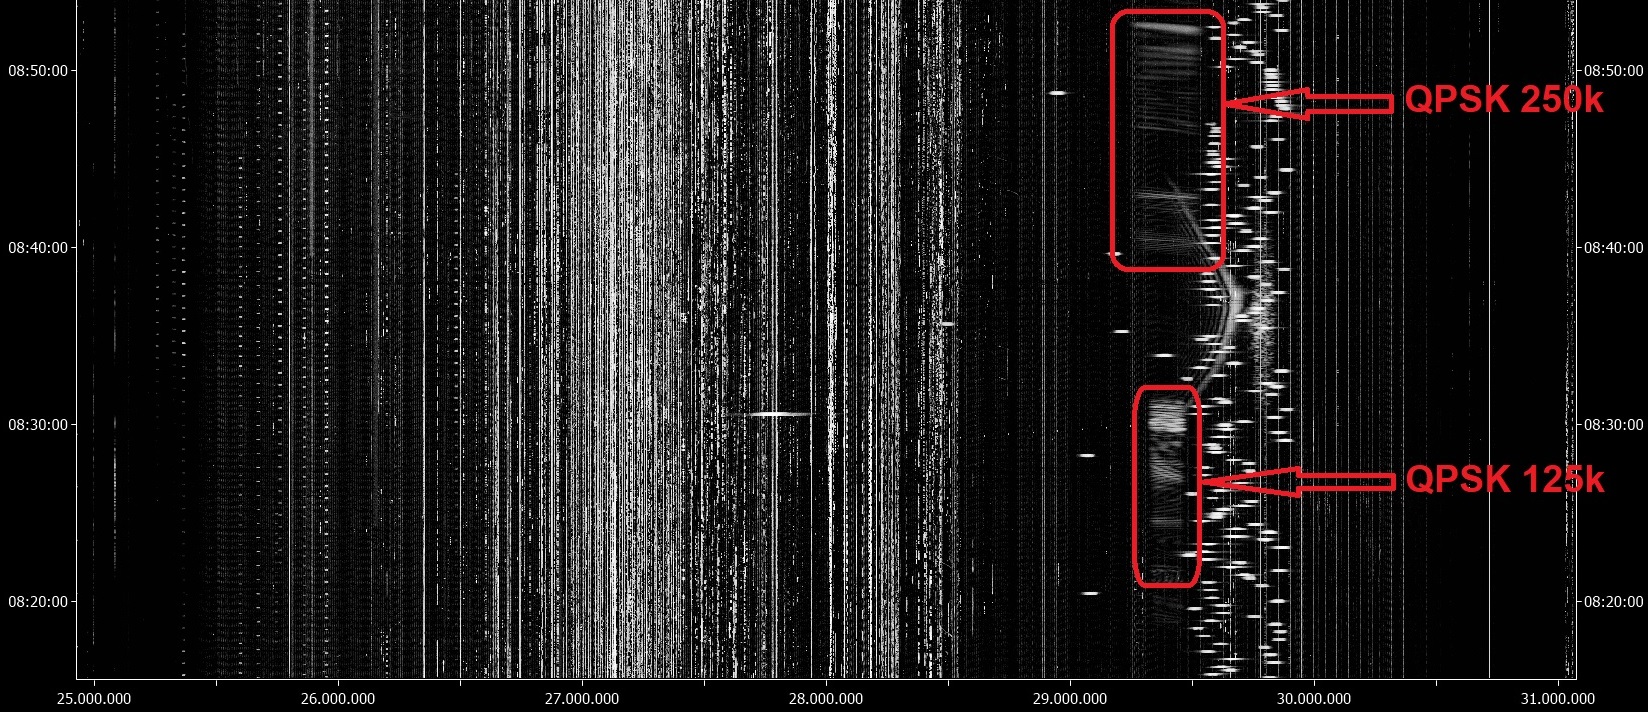Click the red arrow pointing to QPSK 125k box
The image size is (1648, 712).
(x=1298, y=482)
